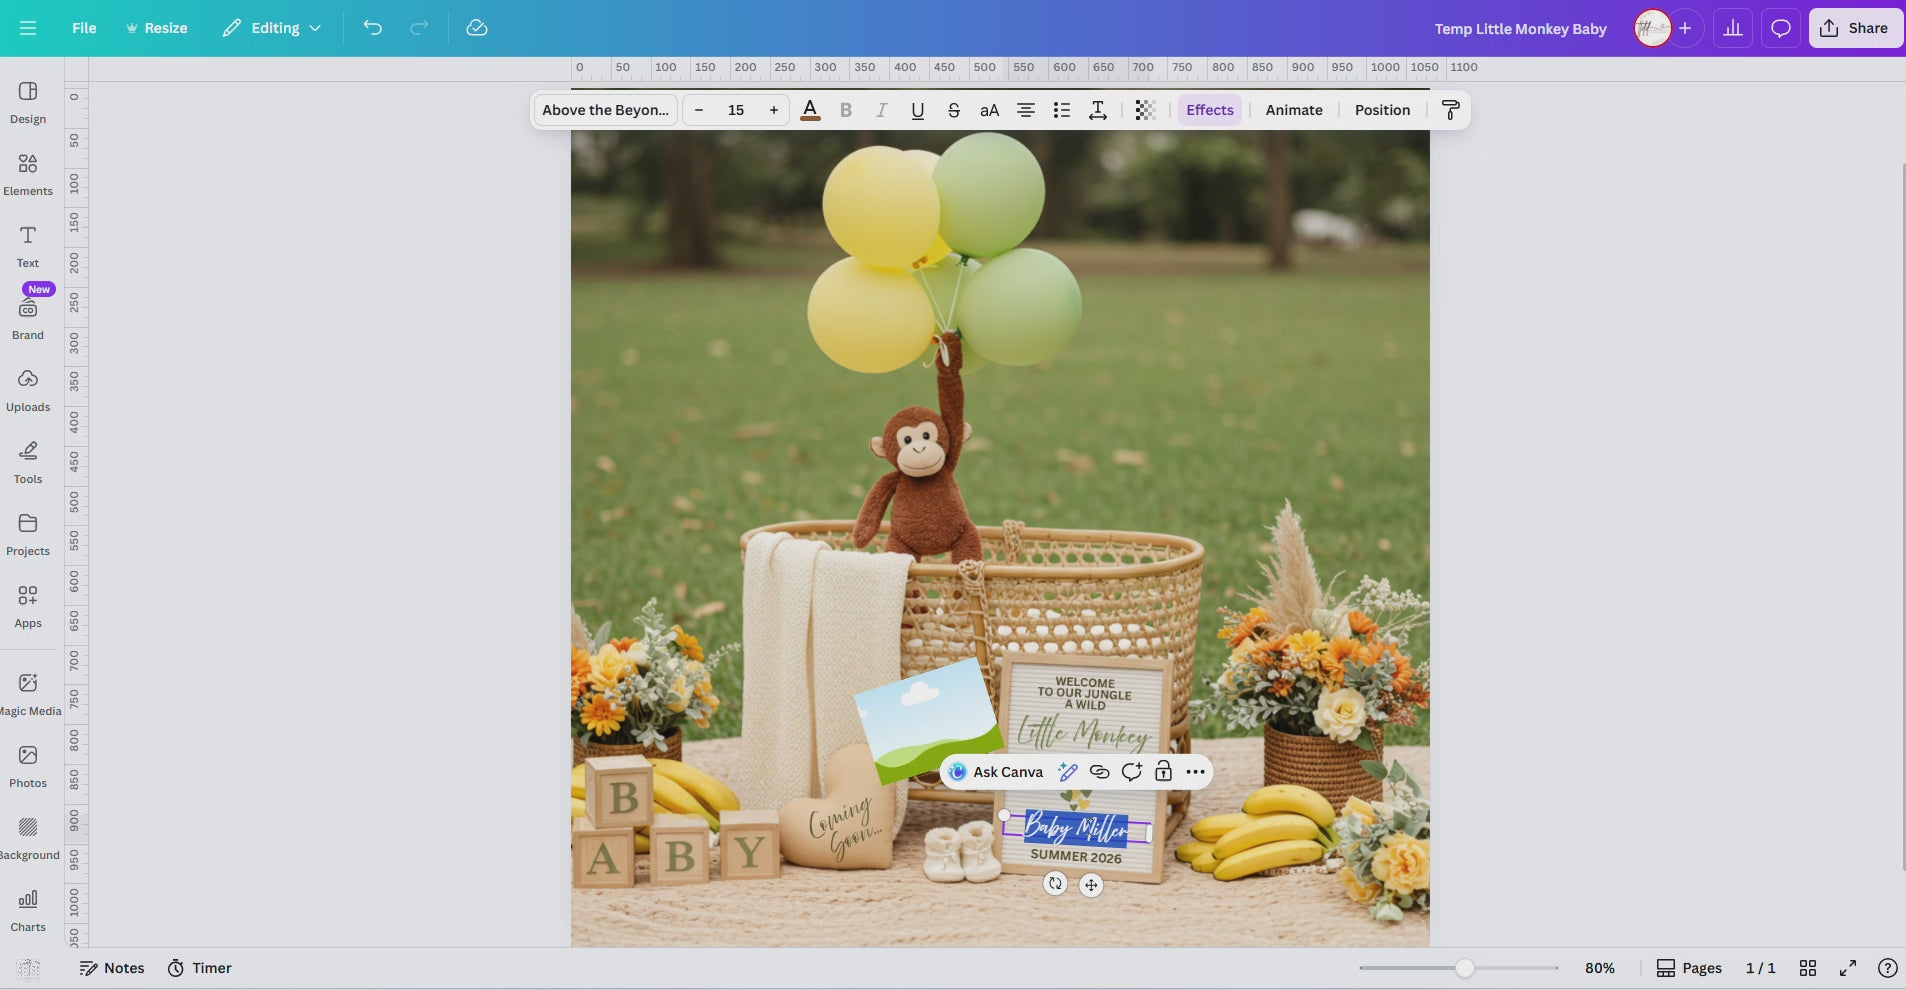Viewport: 1906px width, 990px height.
Task: Open the Elements panel in the sidebar
Action: (27, 172)
